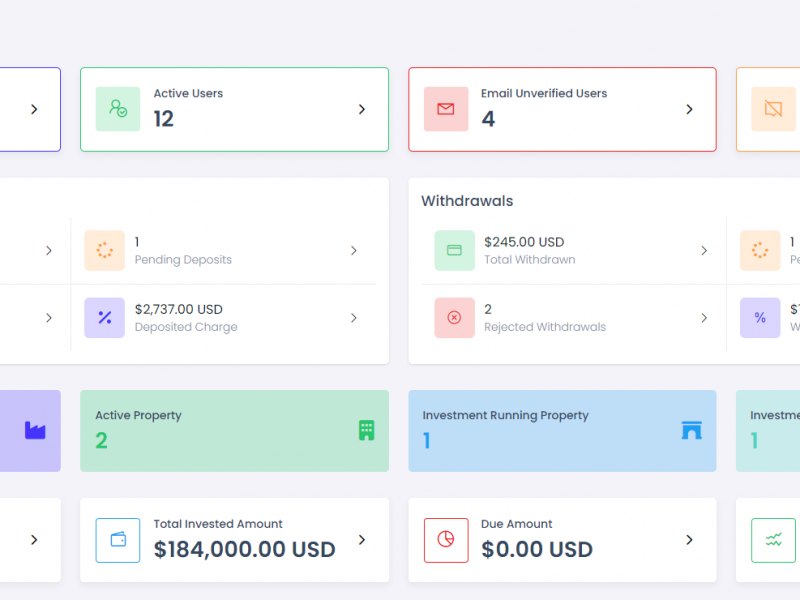800x600 pixels.
Task: Expand Email Unverified Users chevron arrow
Action: point(689,109)
